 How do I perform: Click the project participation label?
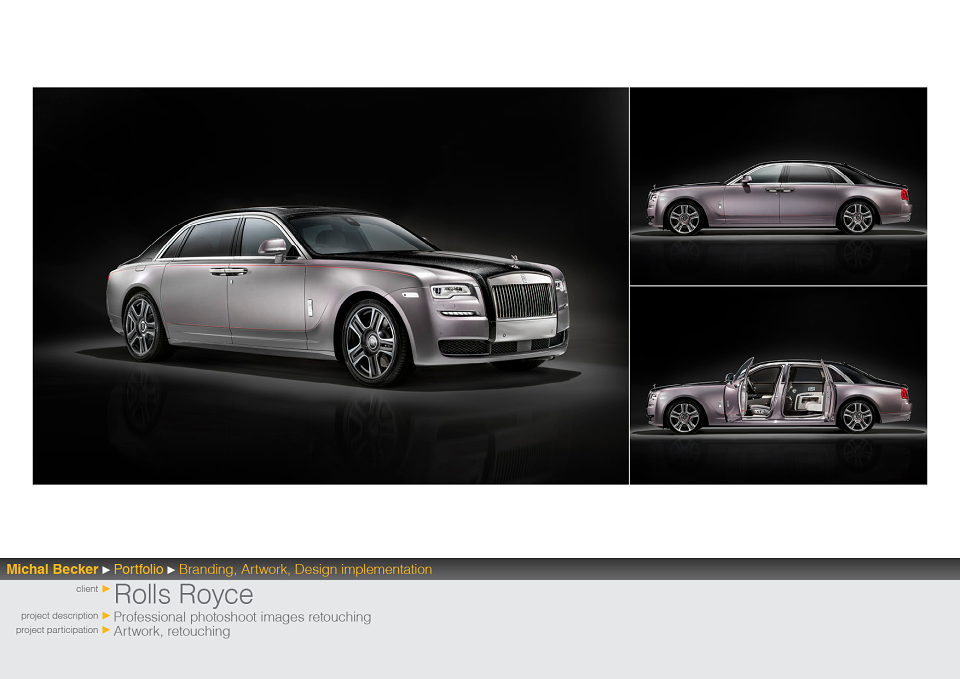(x=57, y=630)
